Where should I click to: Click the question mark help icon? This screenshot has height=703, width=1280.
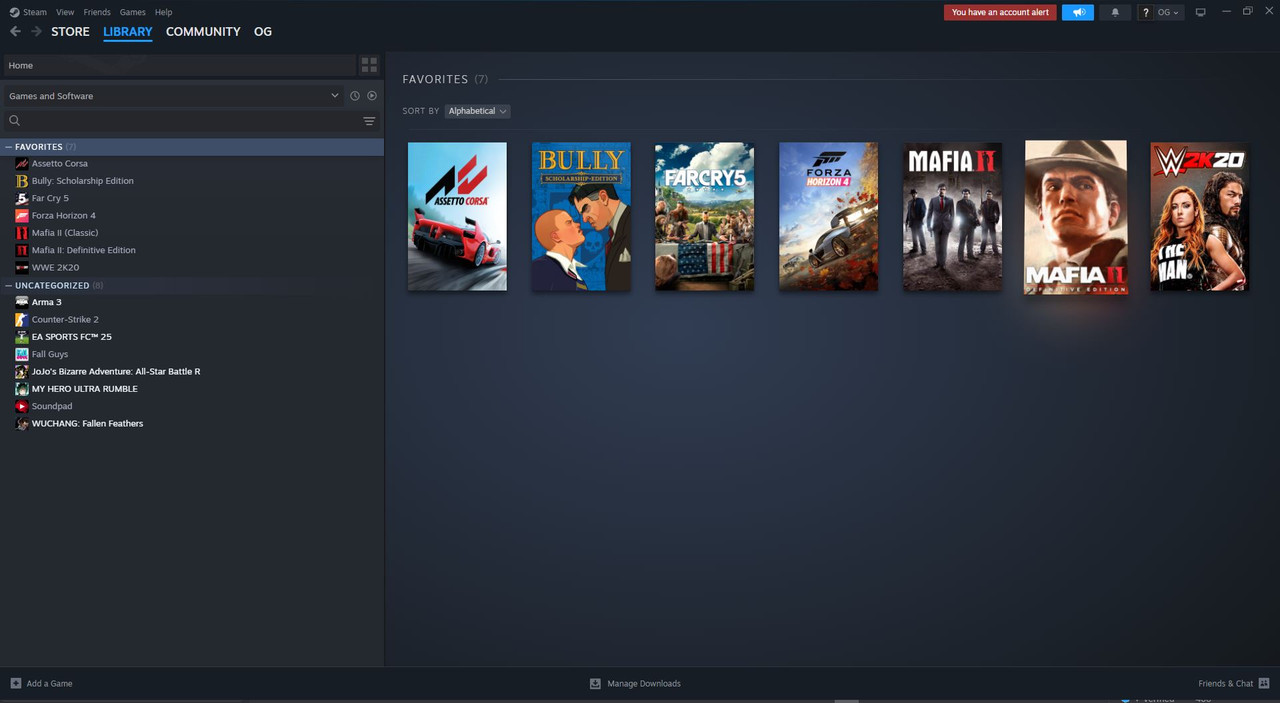pos(1146,12)
